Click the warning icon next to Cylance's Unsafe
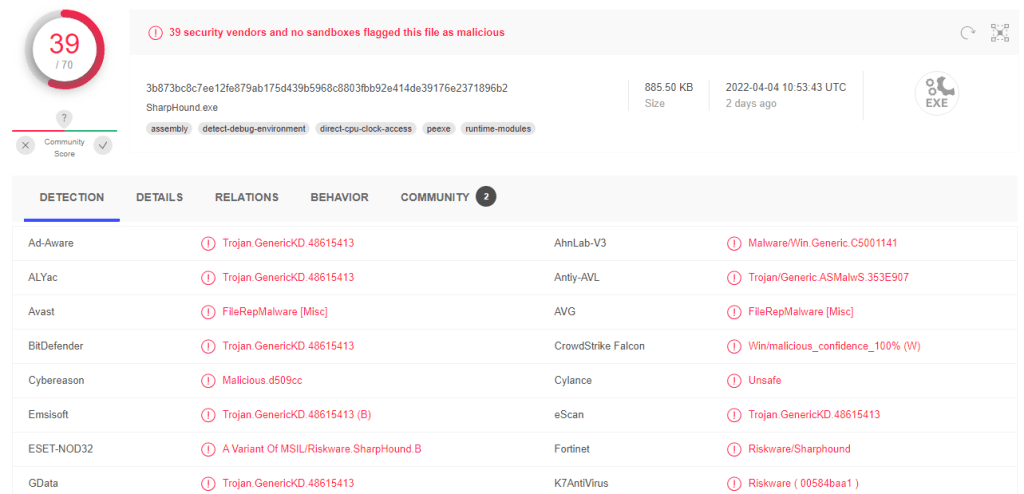 [x=734, y=380]
